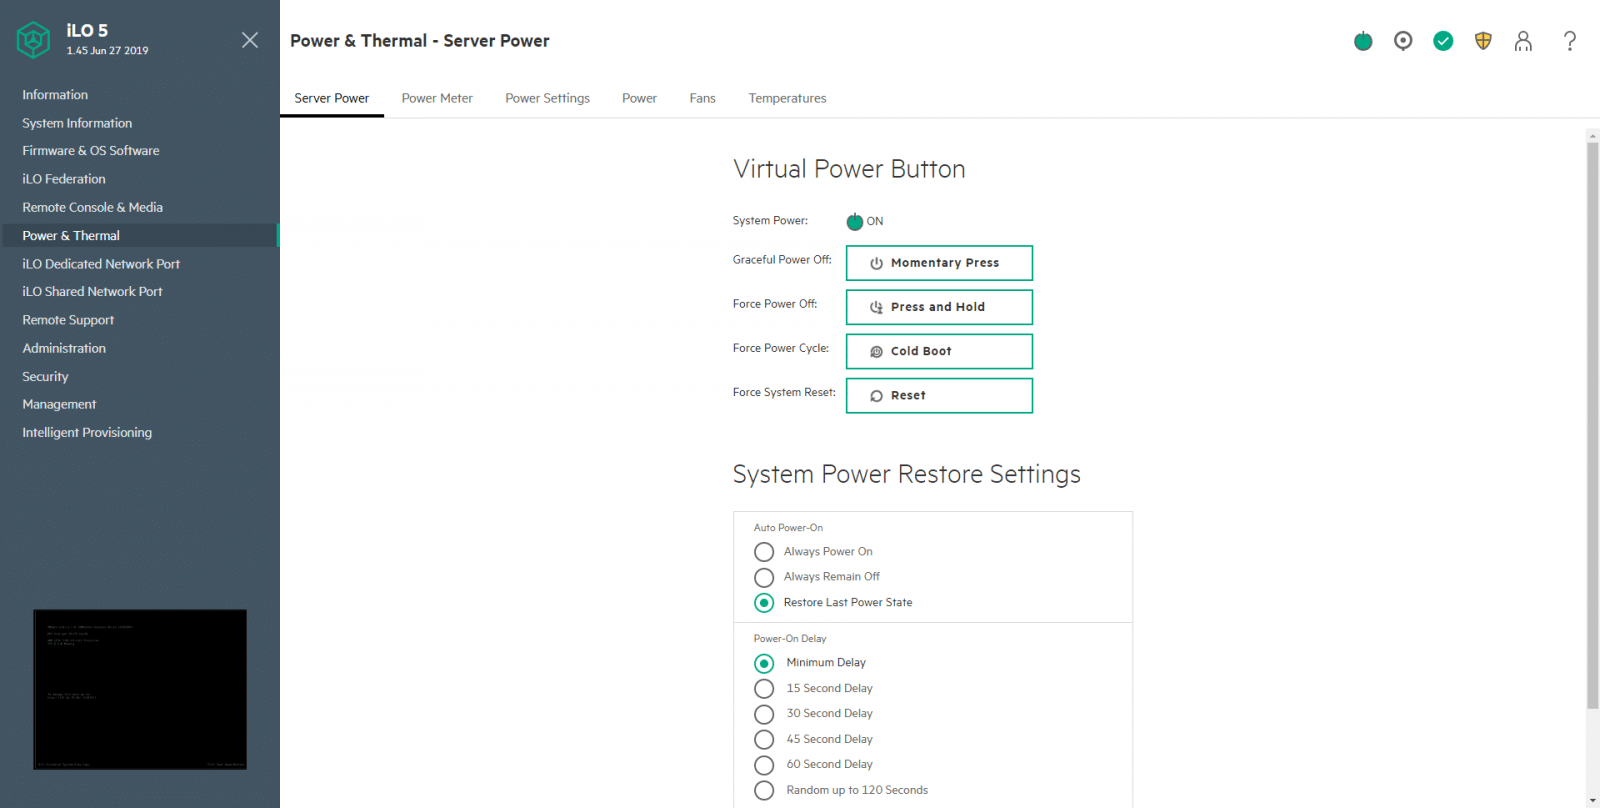Open the remote console thumbnail preview
Viewport: 1600px width, 808px height.
[x=140, y=689]
